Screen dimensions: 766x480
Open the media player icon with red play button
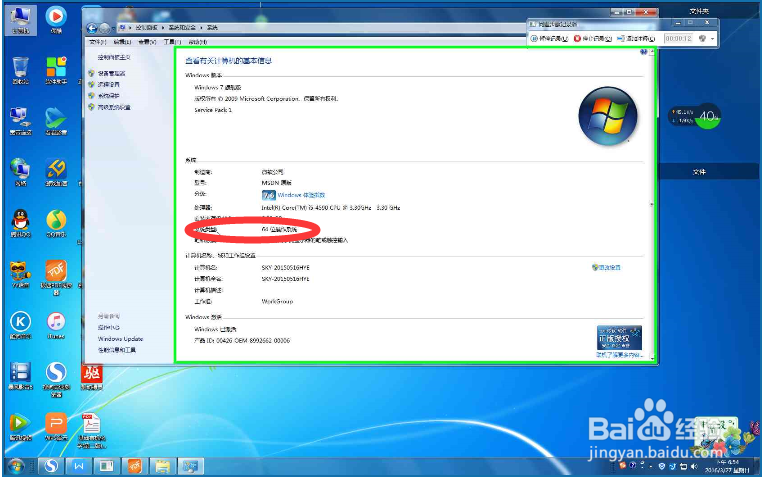56,20
